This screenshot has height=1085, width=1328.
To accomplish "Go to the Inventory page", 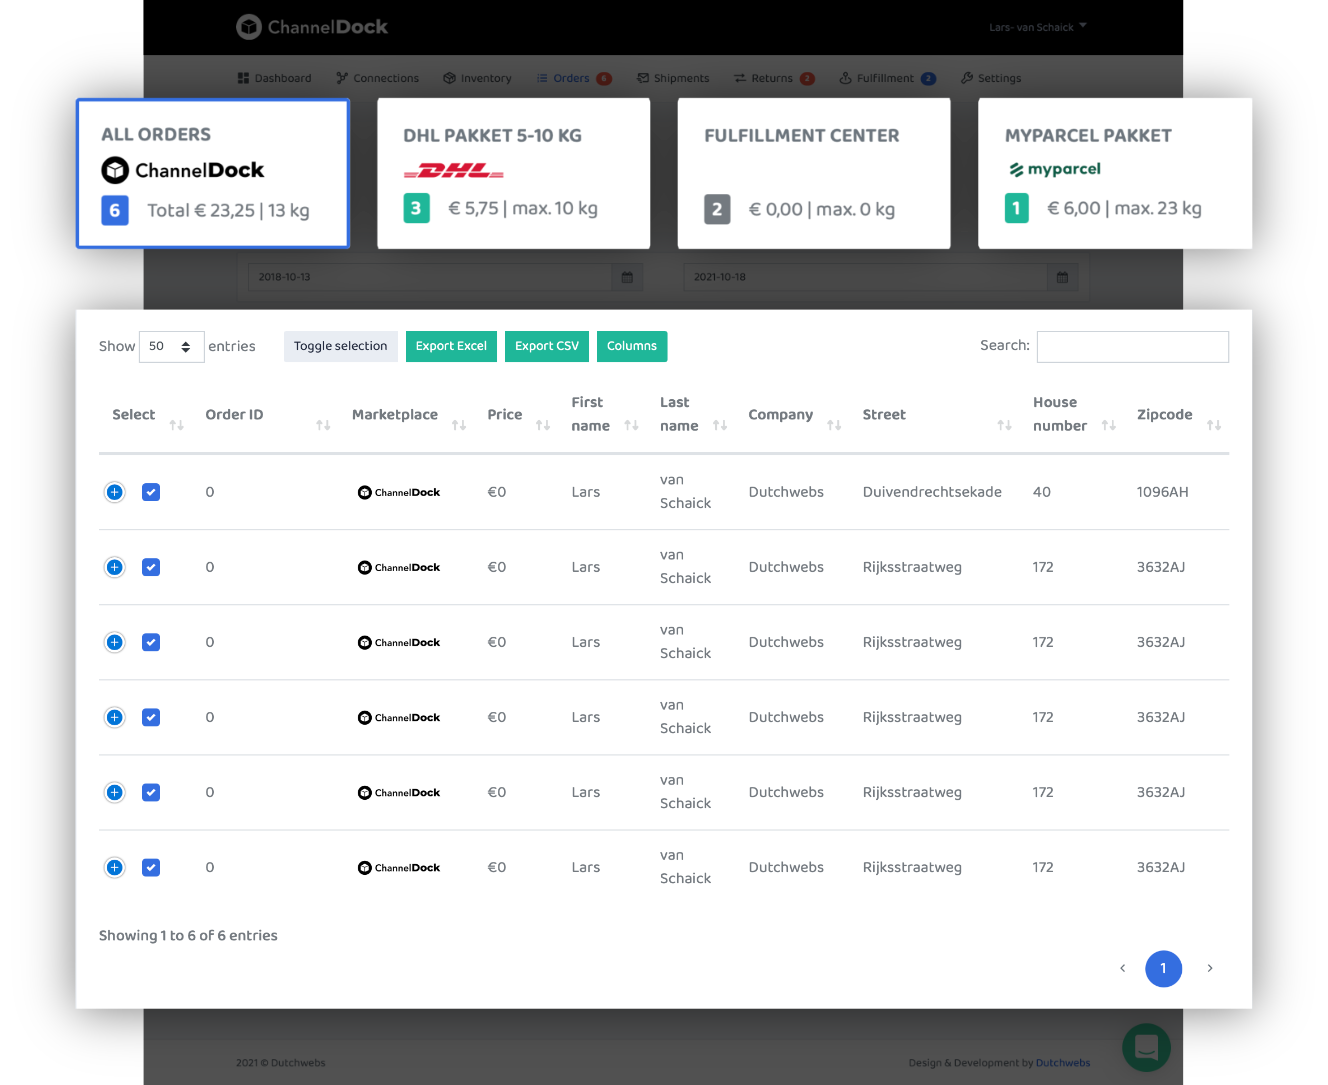I will coord(477,78).
